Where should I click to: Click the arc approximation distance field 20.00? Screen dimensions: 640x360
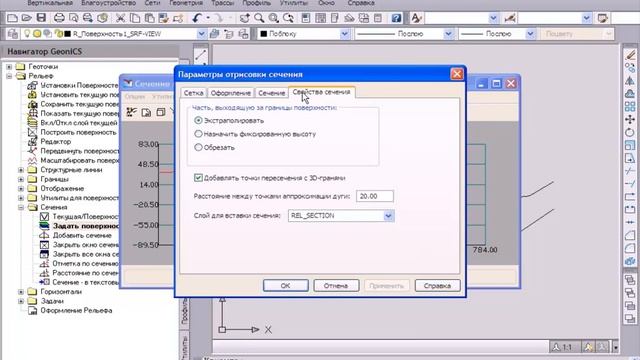coord(375,196)
